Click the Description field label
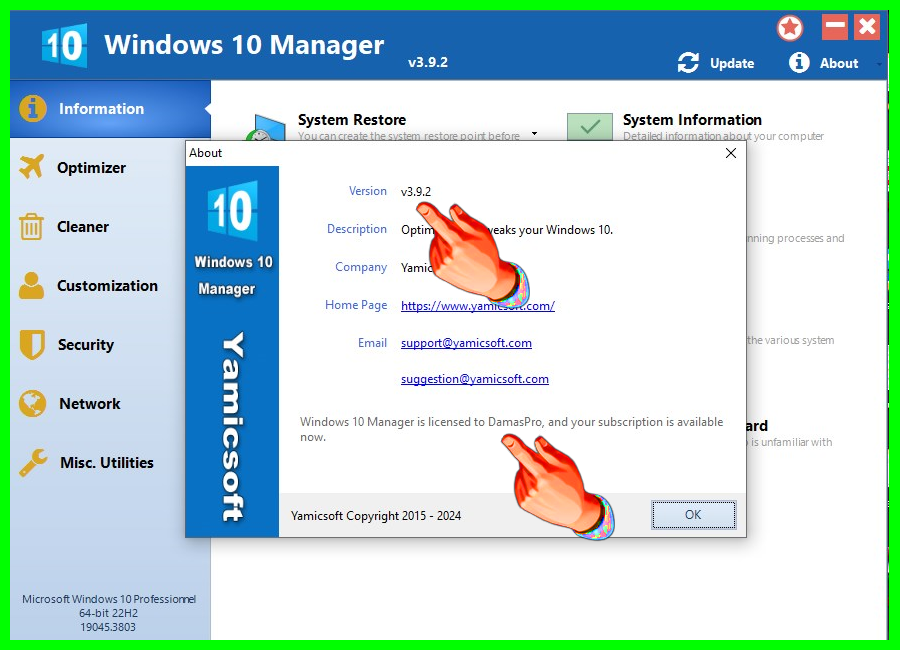 click(x=357, y=229)
